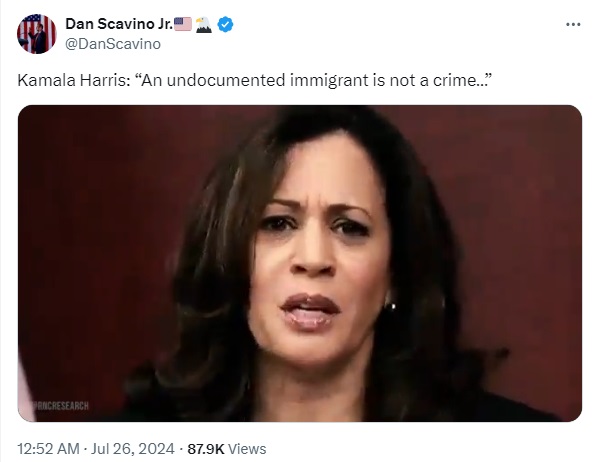Open the 12:52 AM timestamp link
Image resolution: width=599 pixels, height=462 pixels.
coord(49,449)
